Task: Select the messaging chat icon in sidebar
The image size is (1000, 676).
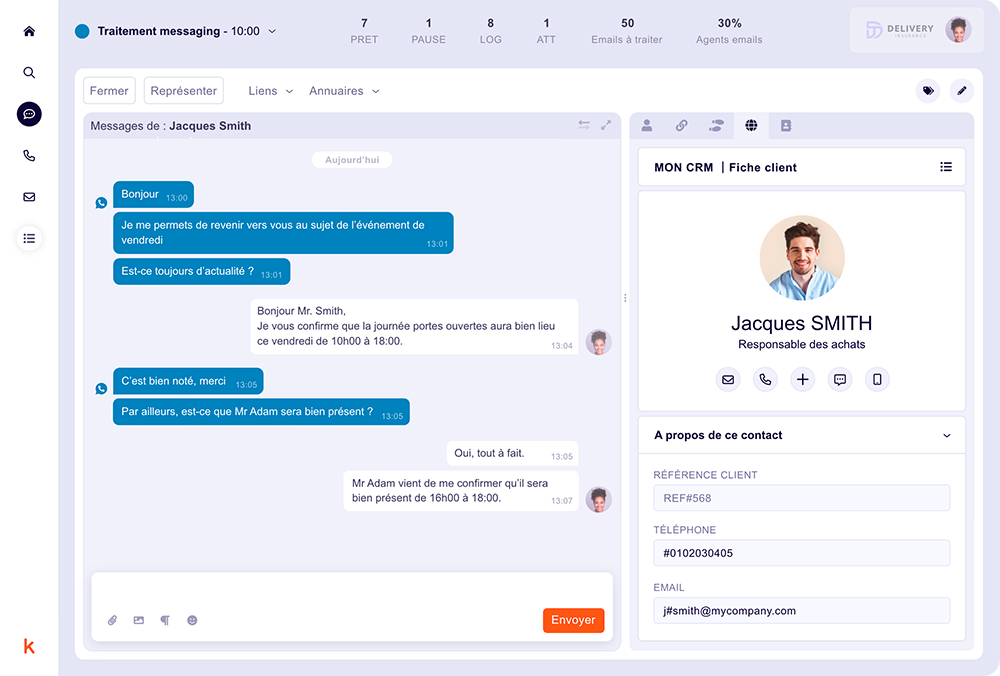Action: coord(29,114)
